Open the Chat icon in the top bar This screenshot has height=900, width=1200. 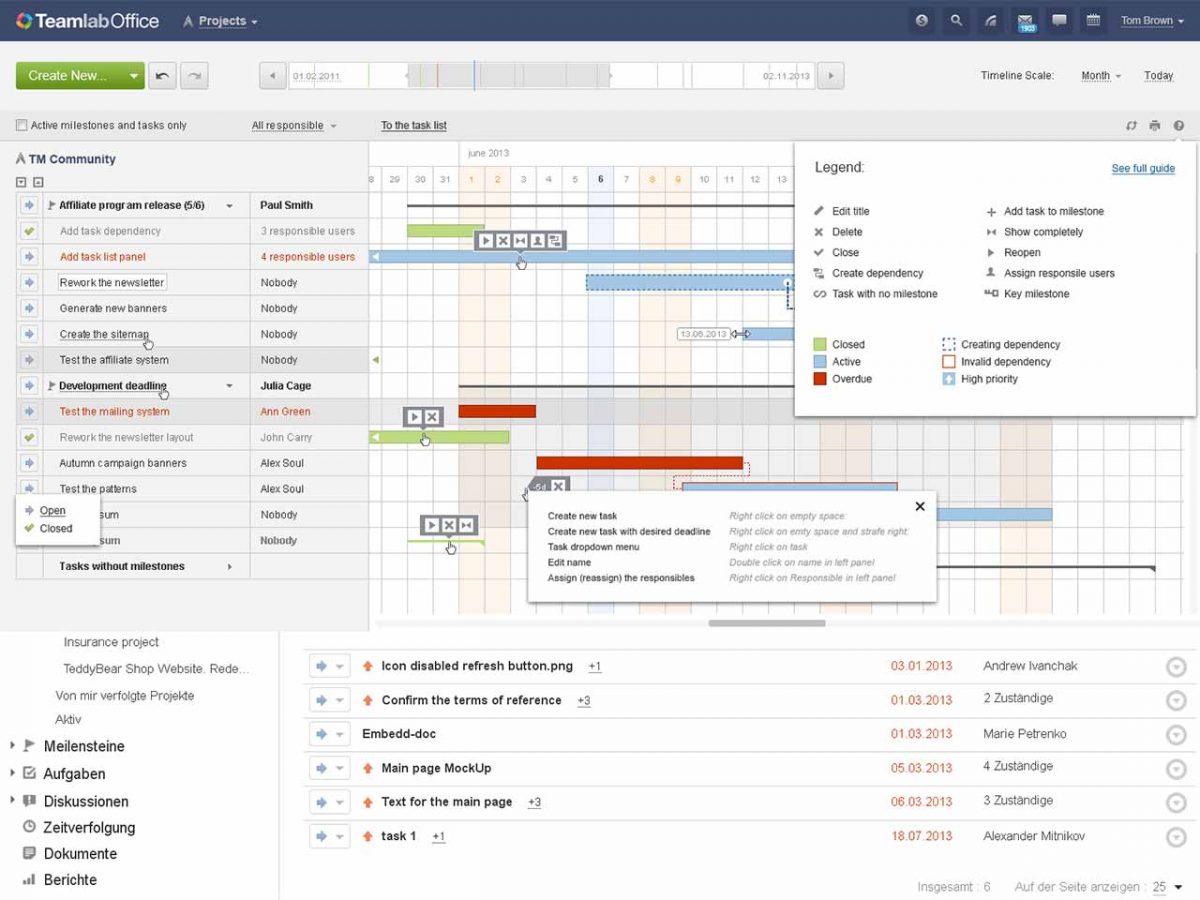pyautogui.click(x=1060, y=20)
